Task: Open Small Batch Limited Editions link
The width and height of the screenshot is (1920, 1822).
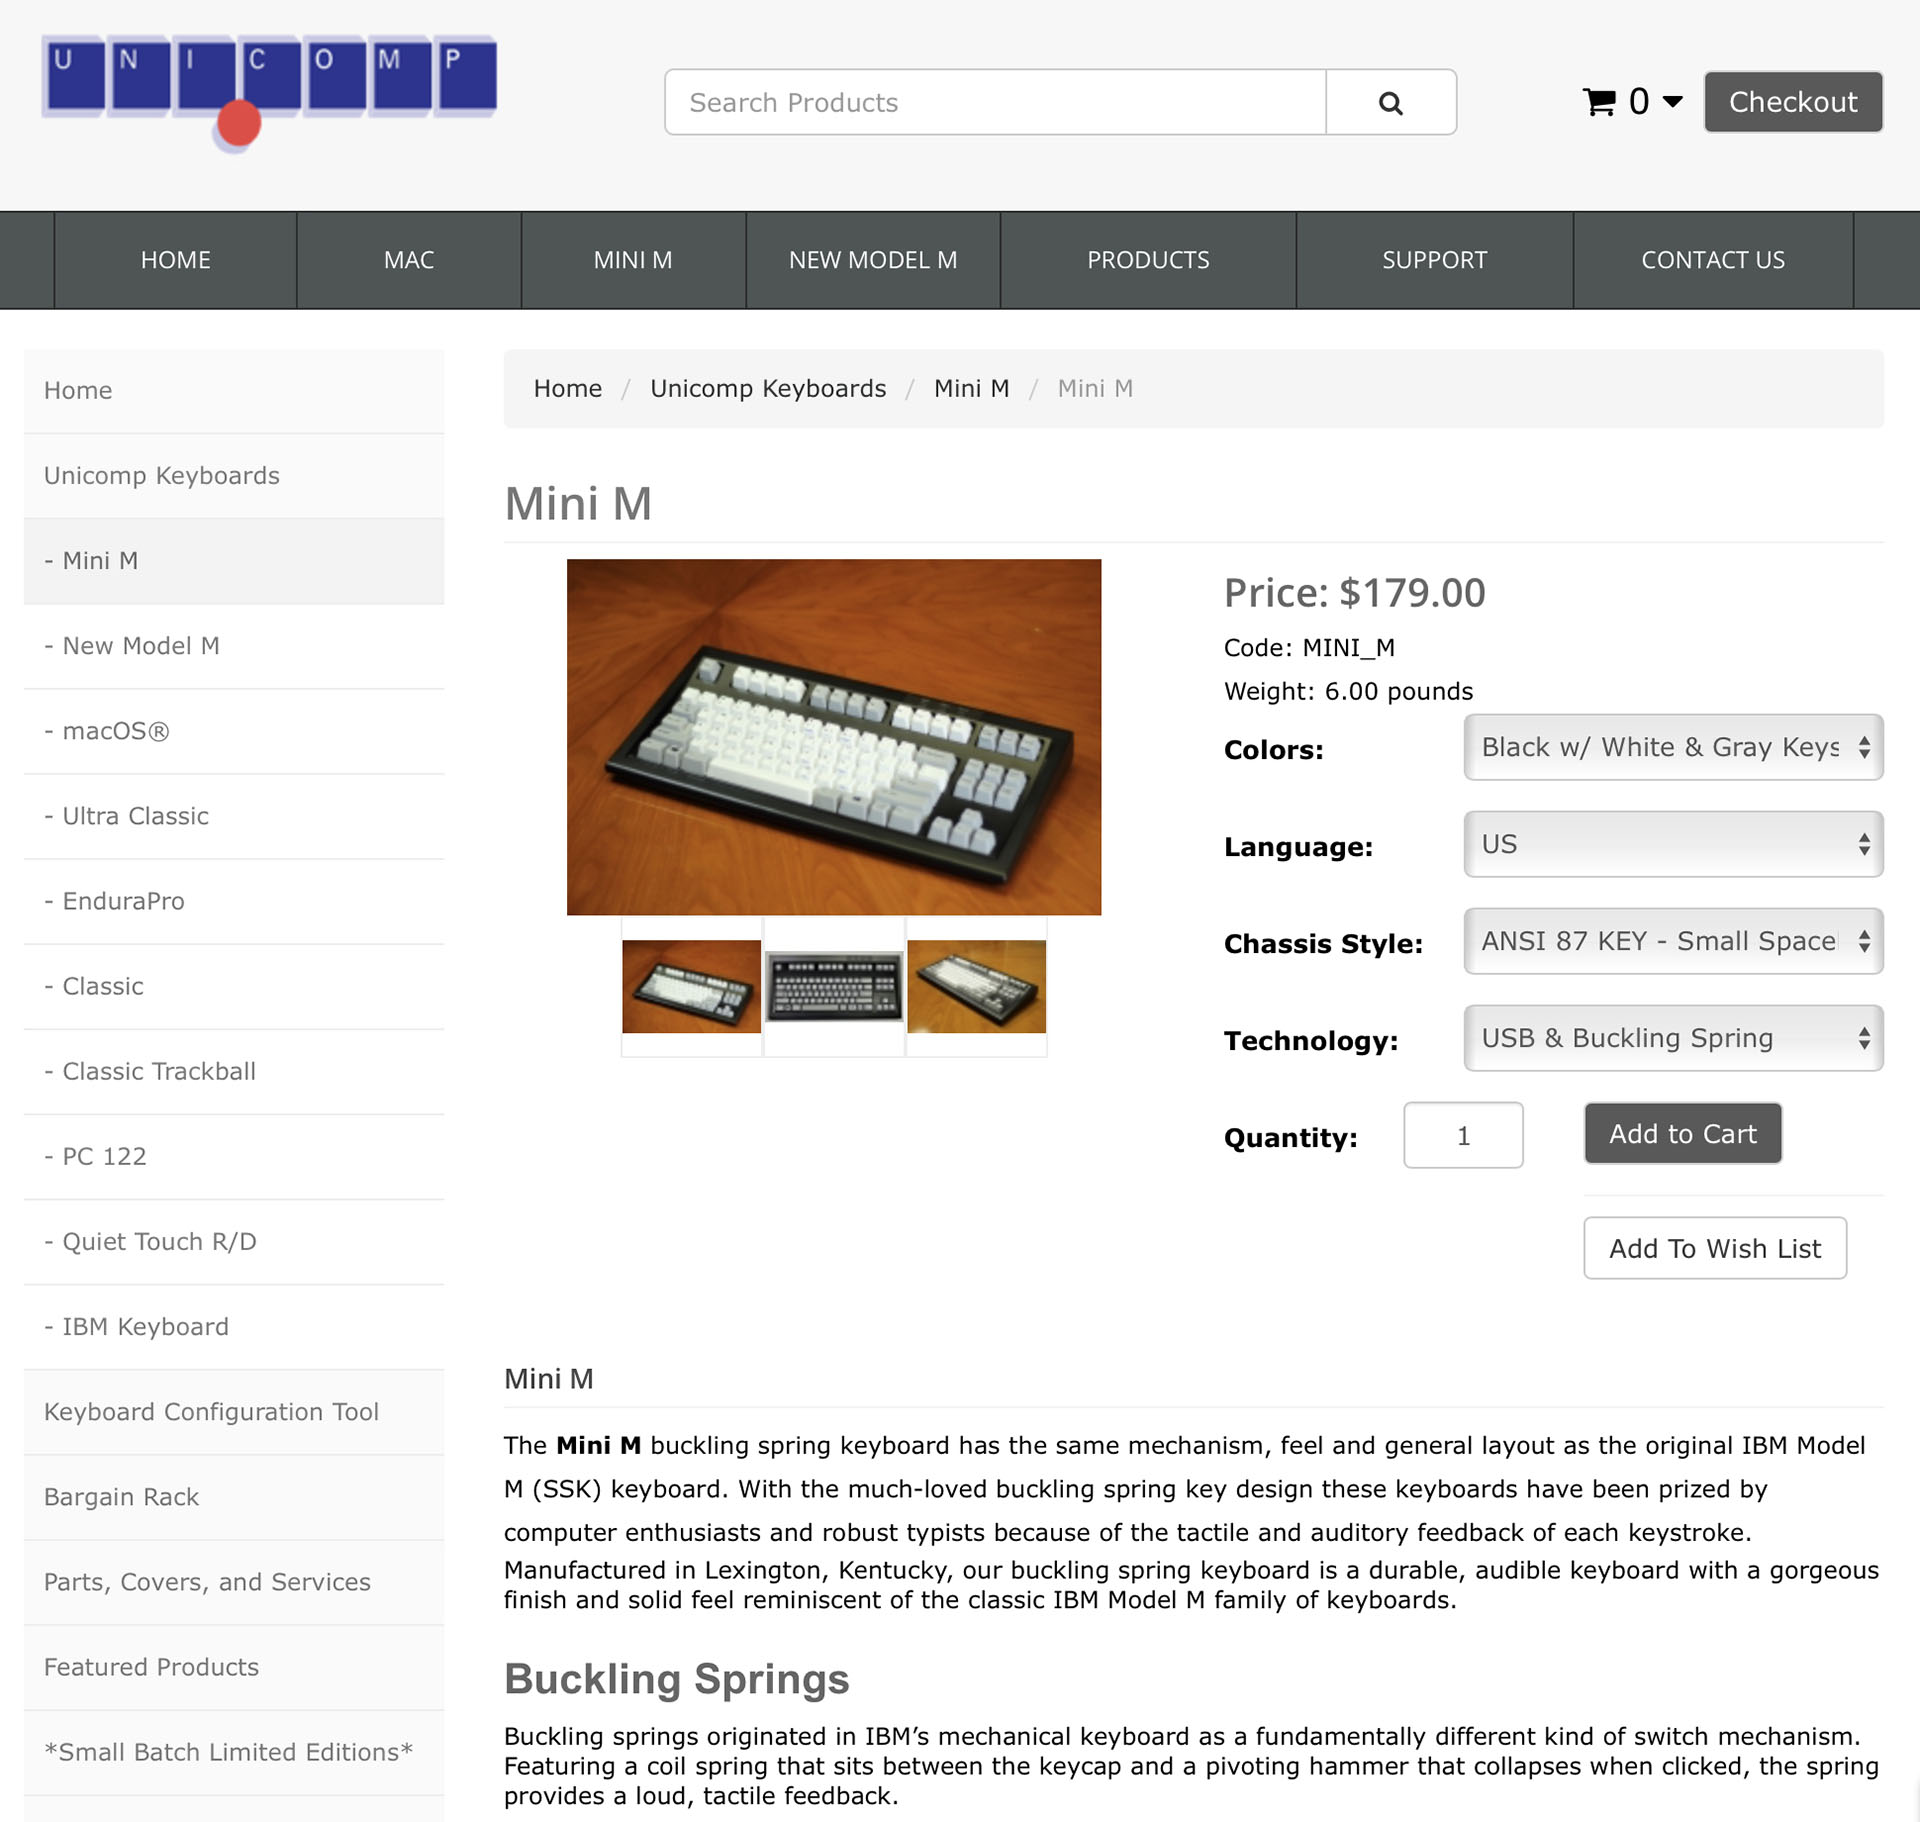Action: [234, 1752]
